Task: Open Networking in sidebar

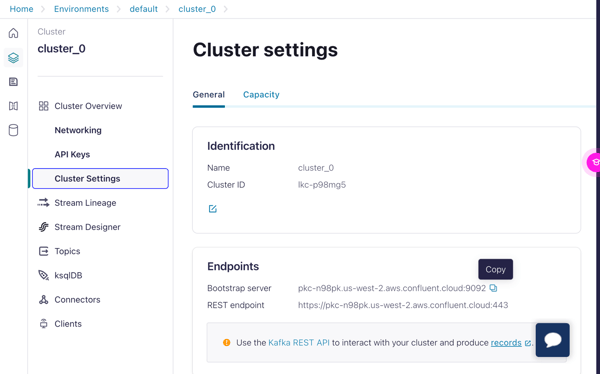Action: (78, 130)
